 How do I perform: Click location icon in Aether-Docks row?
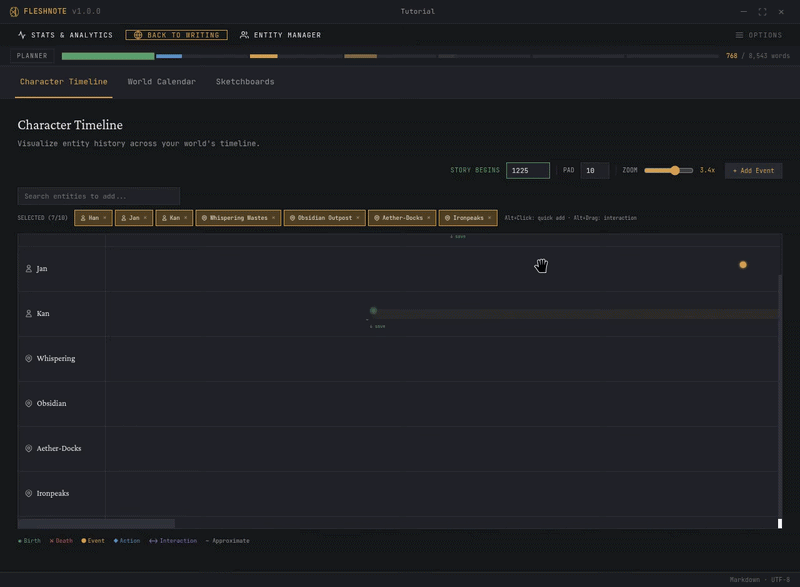29,448
